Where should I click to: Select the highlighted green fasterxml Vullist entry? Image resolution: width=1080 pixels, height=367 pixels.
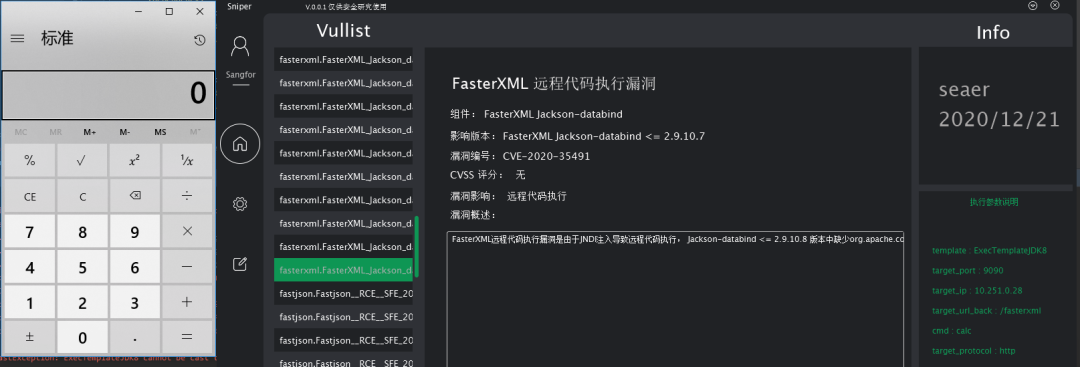(x=343, y=270)
